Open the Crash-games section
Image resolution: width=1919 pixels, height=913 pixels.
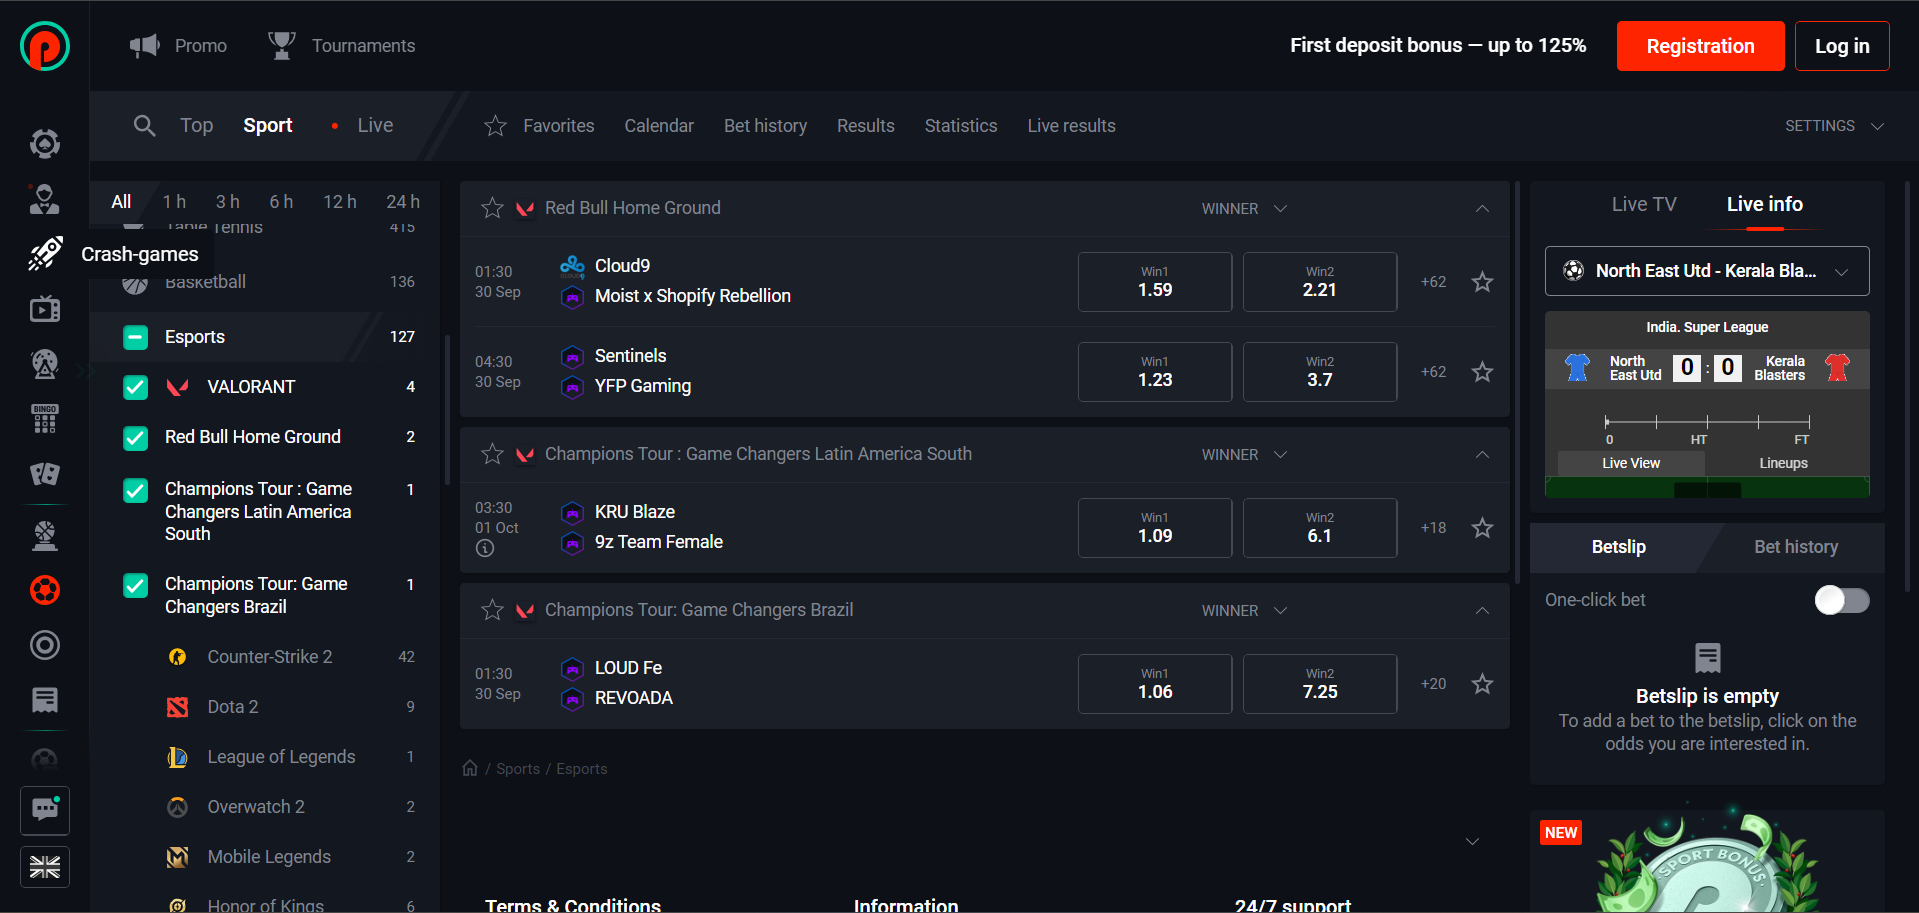click(x=44, y=253)
